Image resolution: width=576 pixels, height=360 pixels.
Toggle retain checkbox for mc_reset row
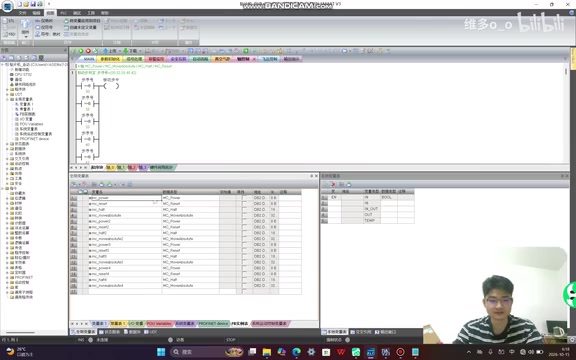(x=244, y=204)
